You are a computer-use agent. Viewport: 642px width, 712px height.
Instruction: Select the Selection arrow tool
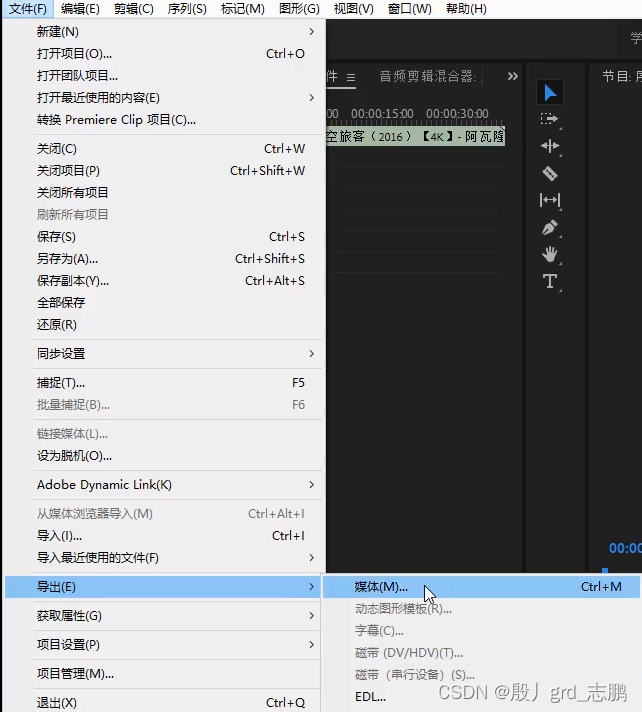(550, 93)
